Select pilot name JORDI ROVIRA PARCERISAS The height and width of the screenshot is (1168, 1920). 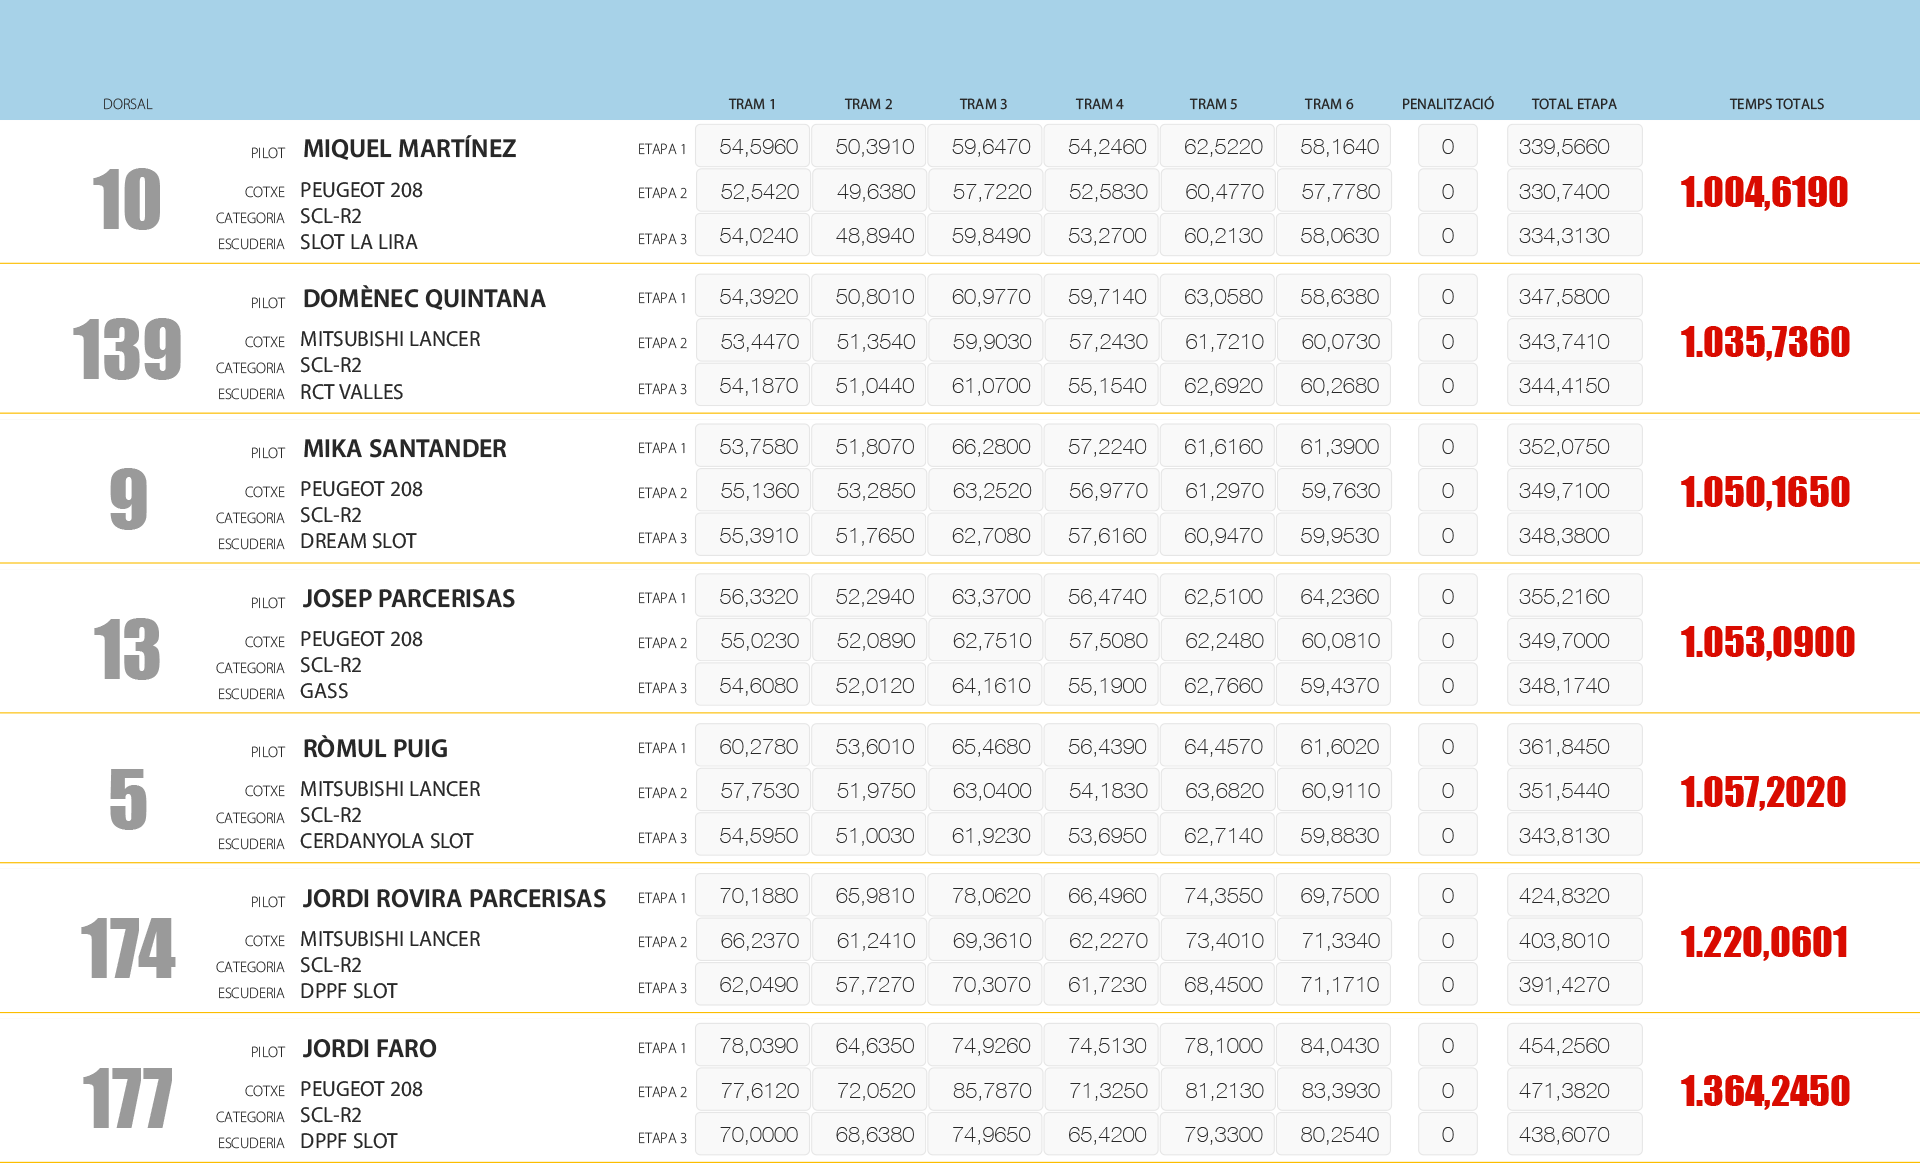tap(454, 899)
